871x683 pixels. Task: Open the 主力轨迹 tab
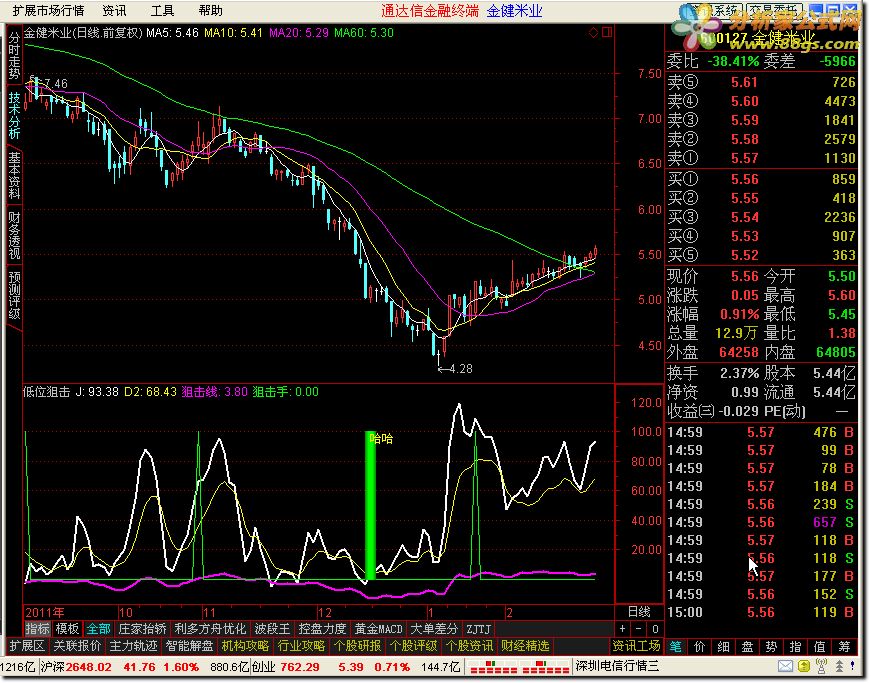coord(133,646)
